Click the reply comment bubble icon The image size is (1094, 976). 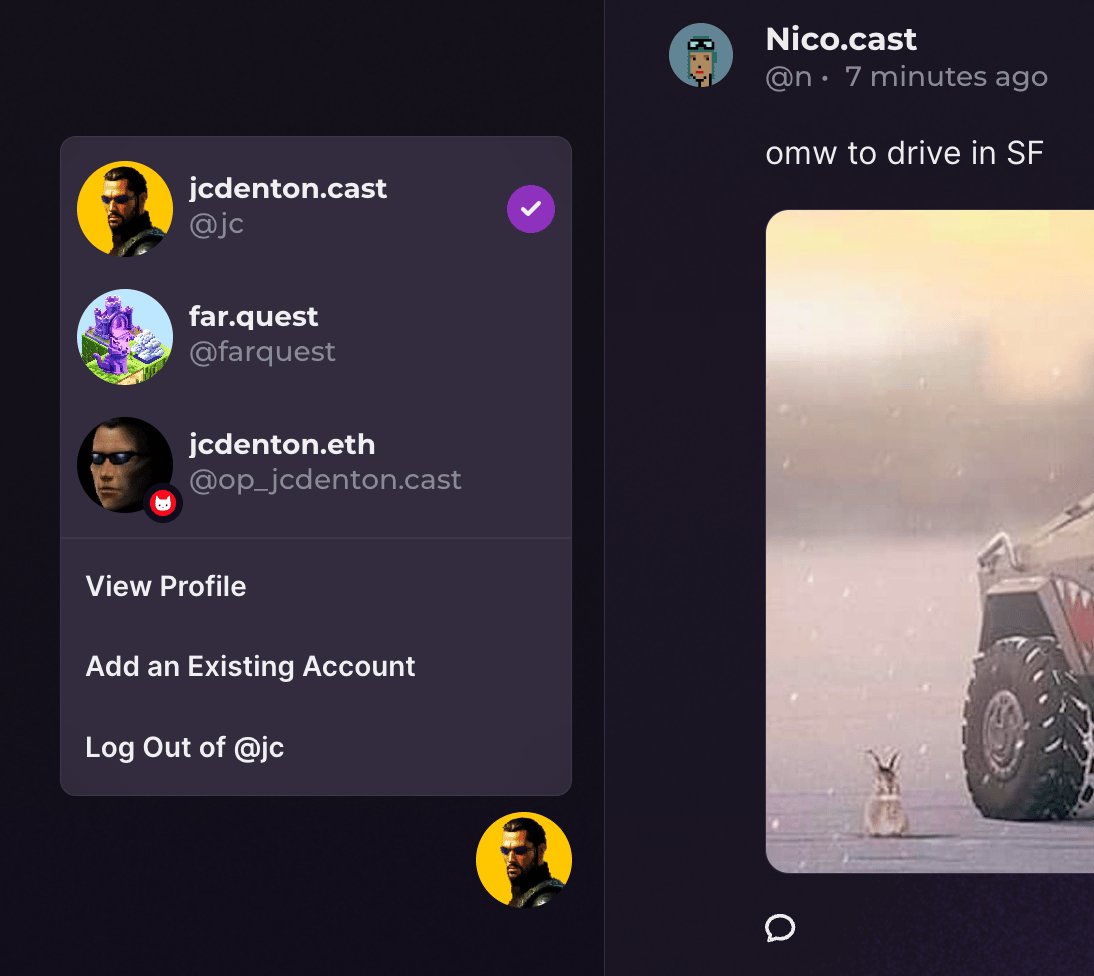pos(780,928)
